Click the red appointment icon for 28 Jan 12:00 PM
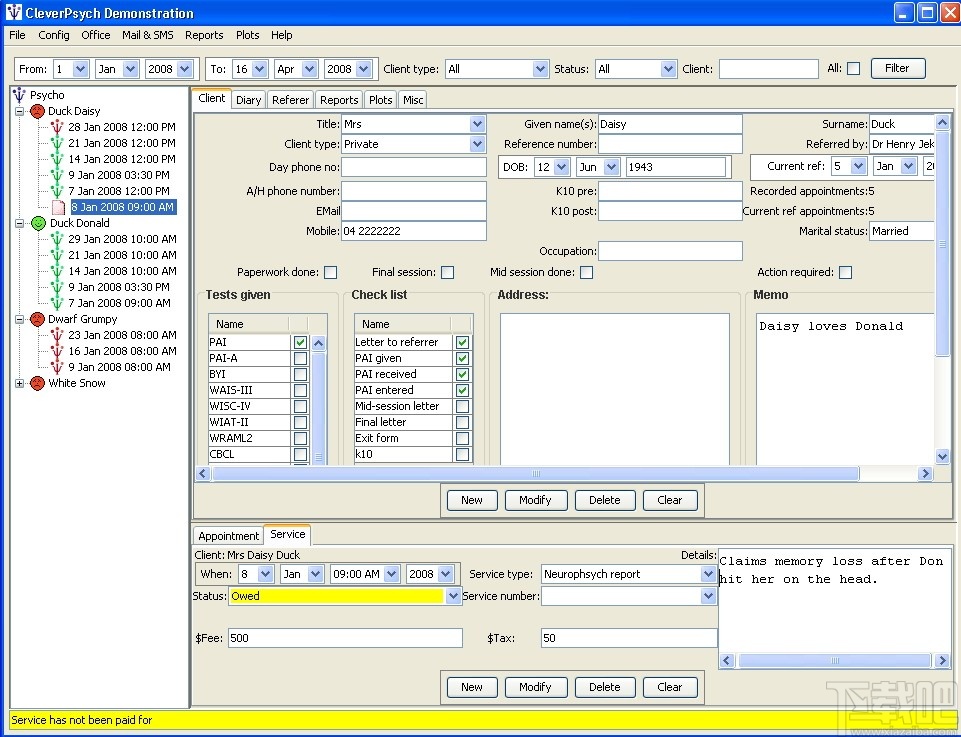Viewport: 961px width, 737px height. click(57, 127)
